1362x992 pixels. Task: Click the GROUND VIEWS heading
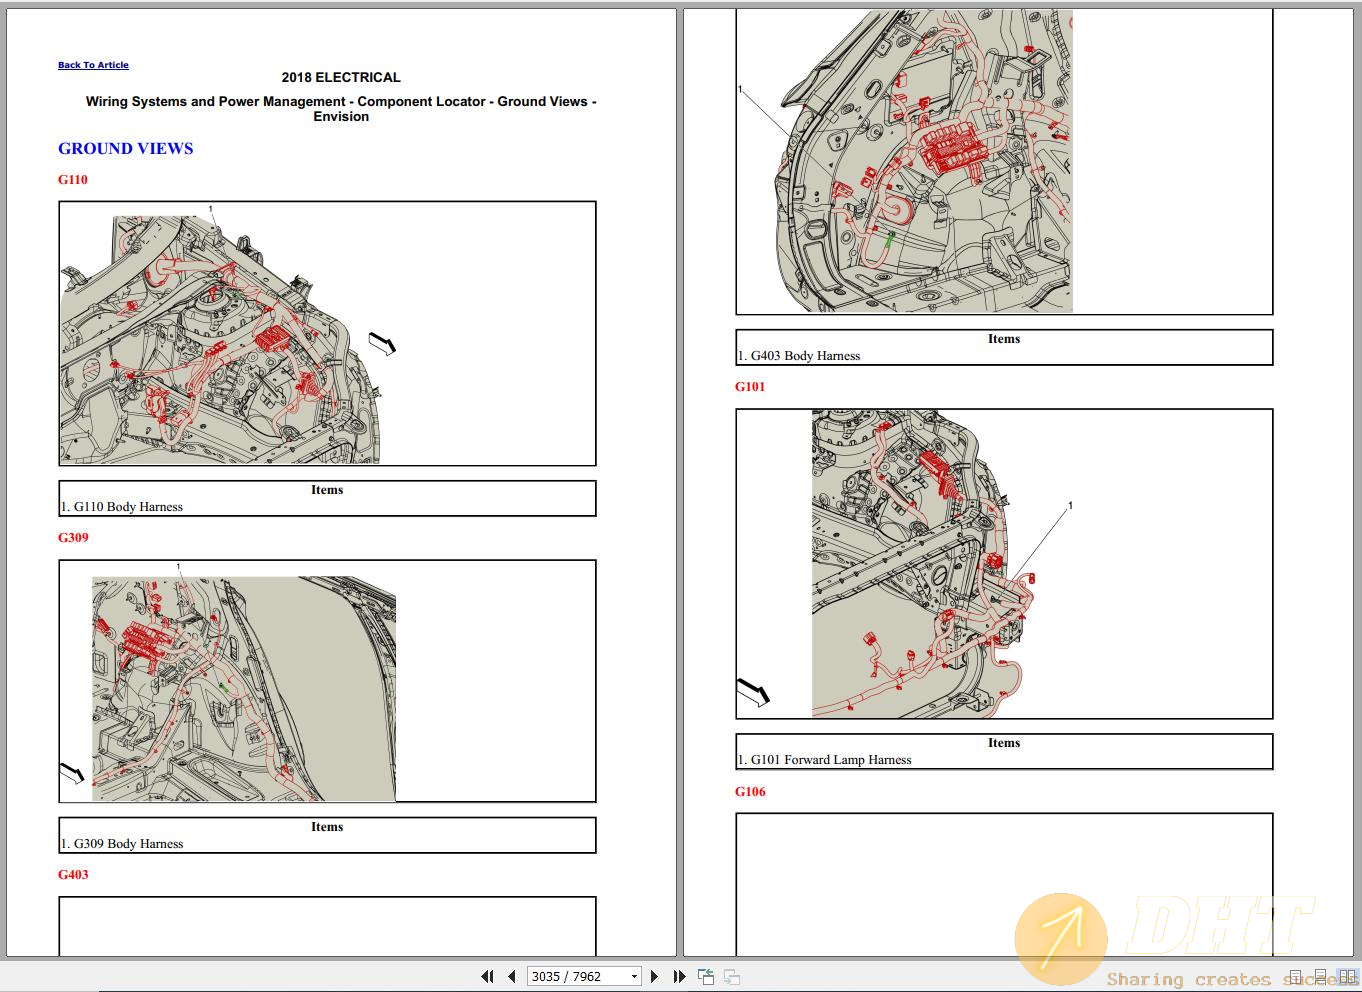pyautogui.click(x=126, y=148)
